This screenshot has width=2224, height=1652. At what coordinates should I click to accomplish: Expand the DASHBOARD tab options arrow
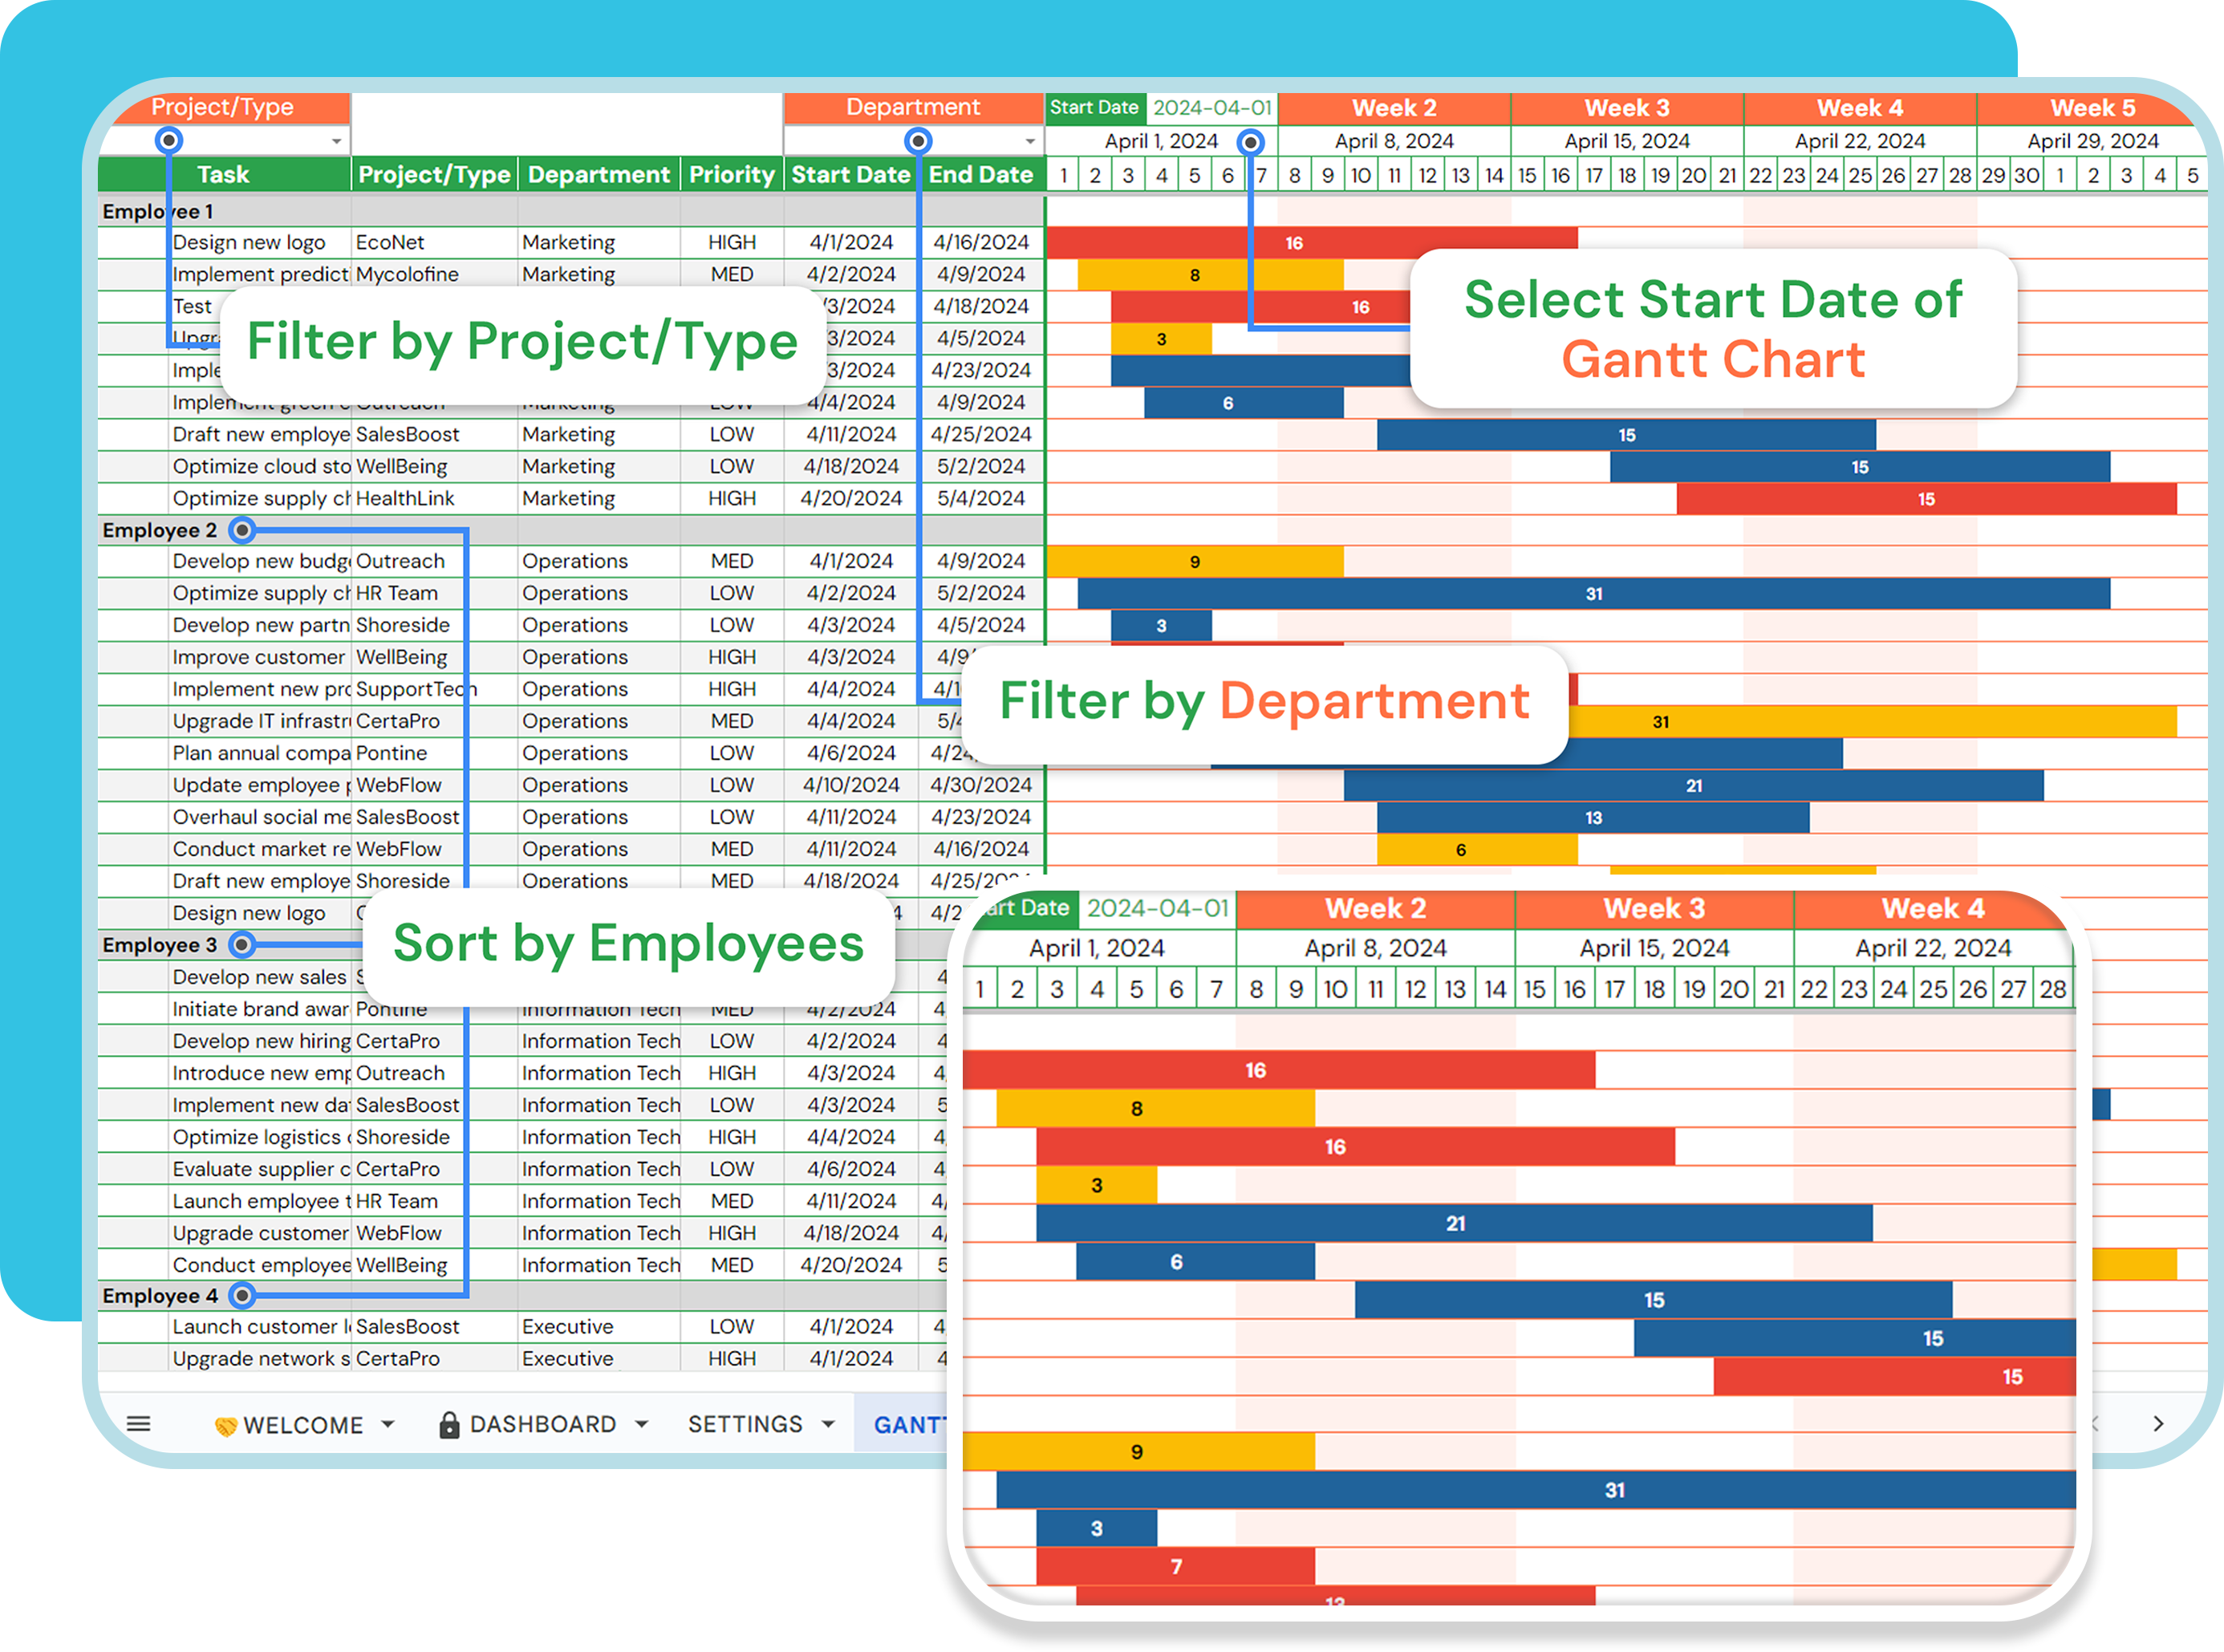[642, 1424]
